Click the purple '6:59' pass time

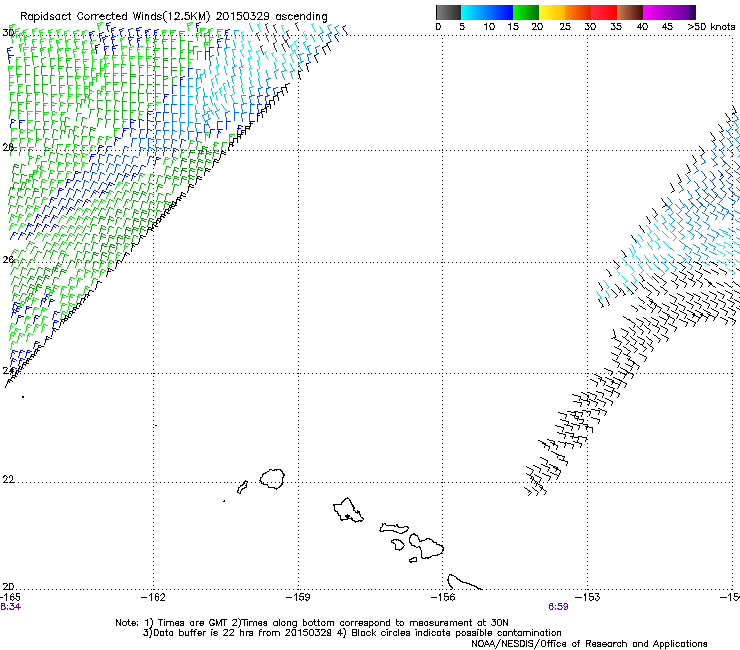(x=558, y=607)
